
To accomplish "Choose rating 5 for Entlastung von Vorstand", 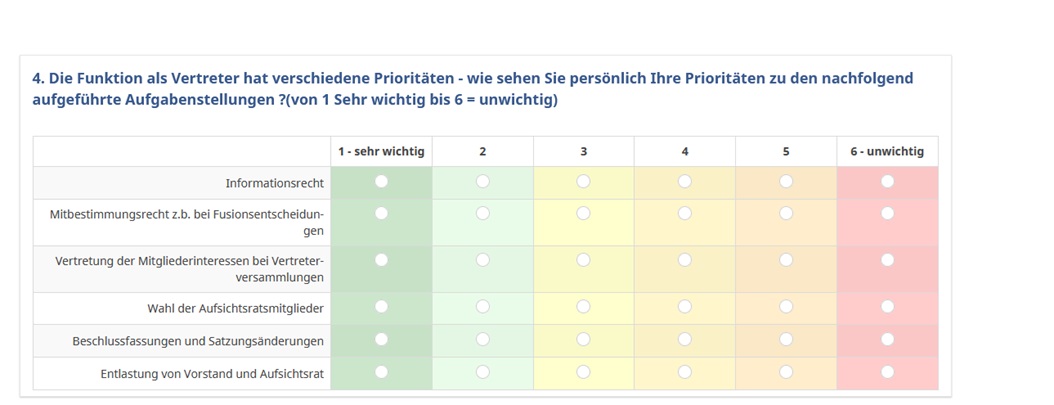I will (x=786, y=372).
